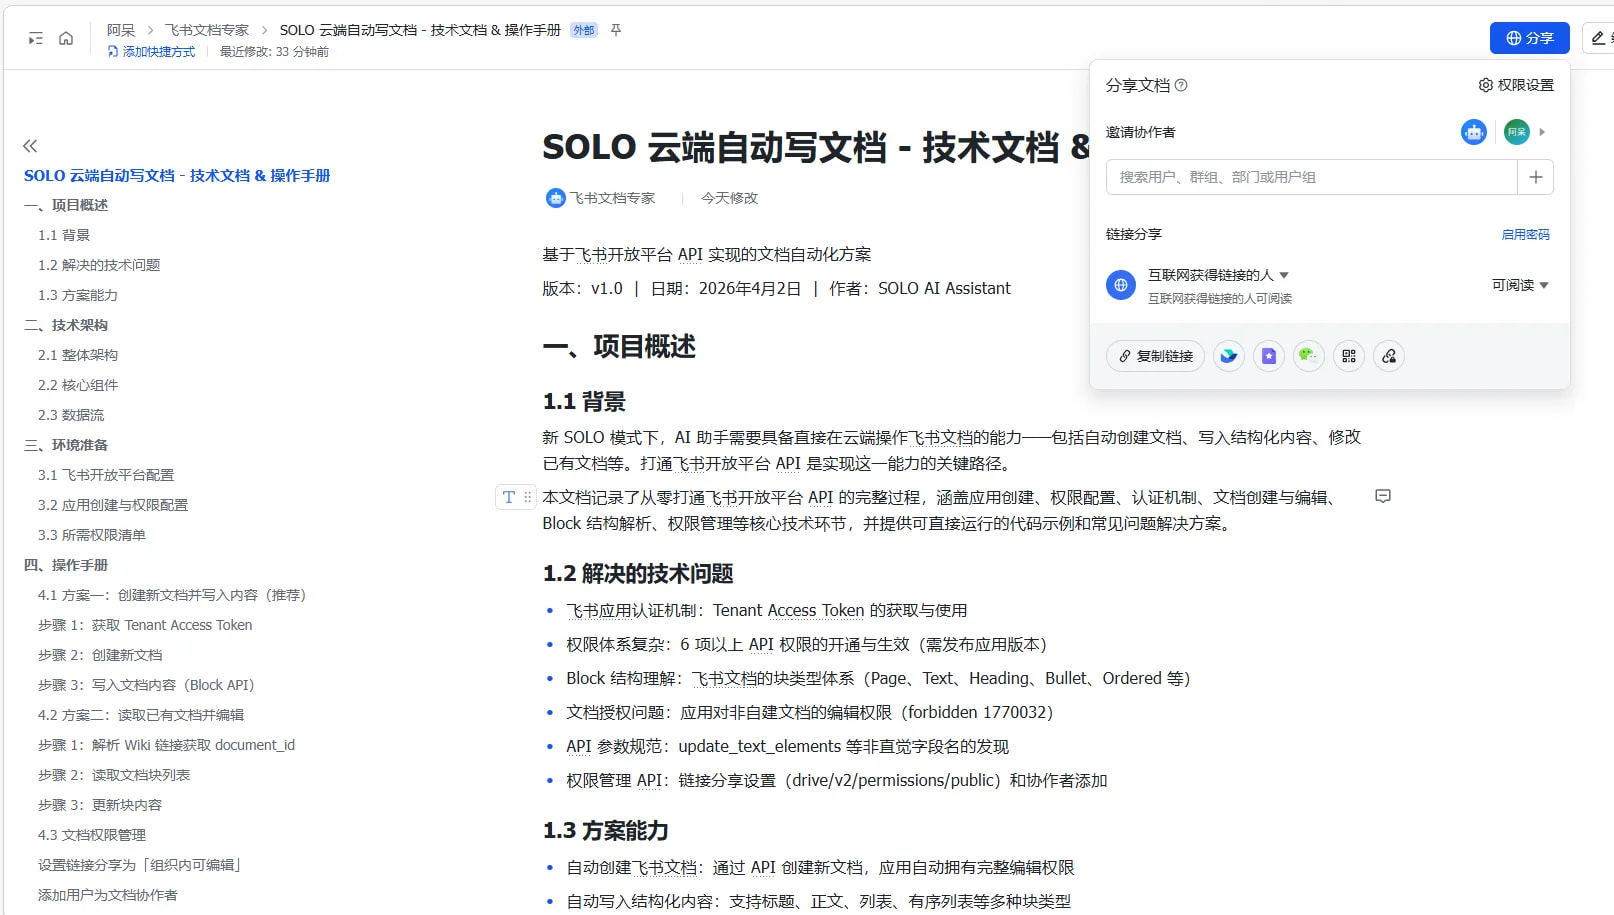
Task: Click the 复制链接 button
Action: click(x=1155, y=356)
